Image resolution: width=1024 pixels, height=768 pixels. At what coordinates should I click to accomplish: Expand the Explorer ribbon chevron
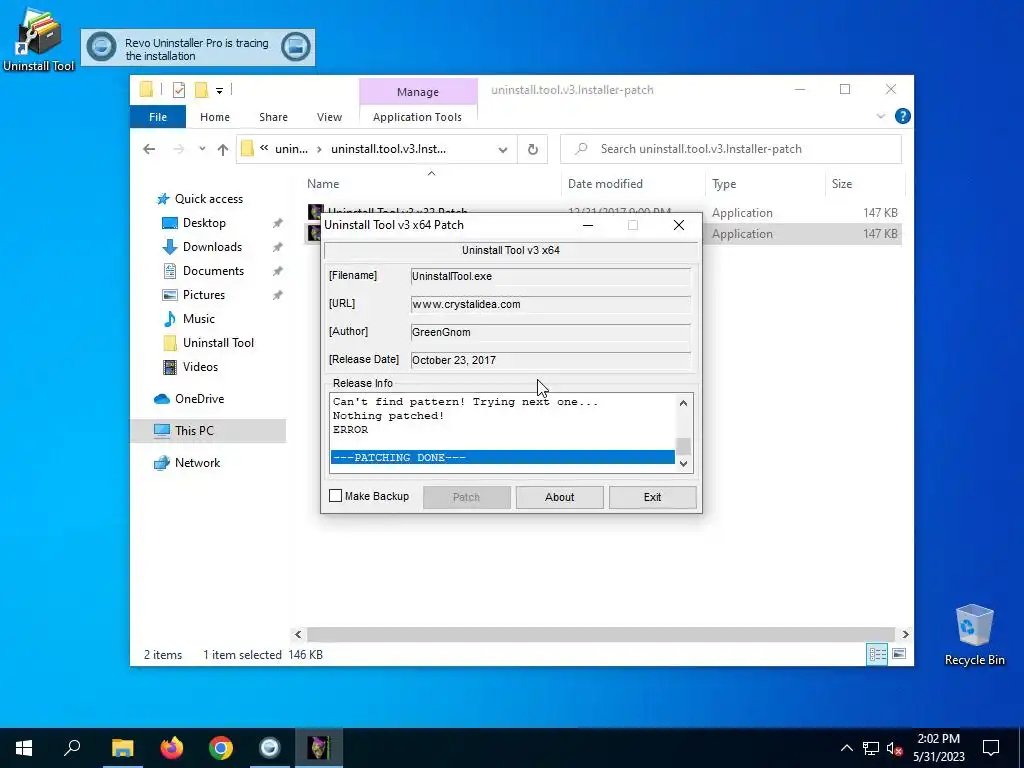pyautogui.click(x=880, y=116)
